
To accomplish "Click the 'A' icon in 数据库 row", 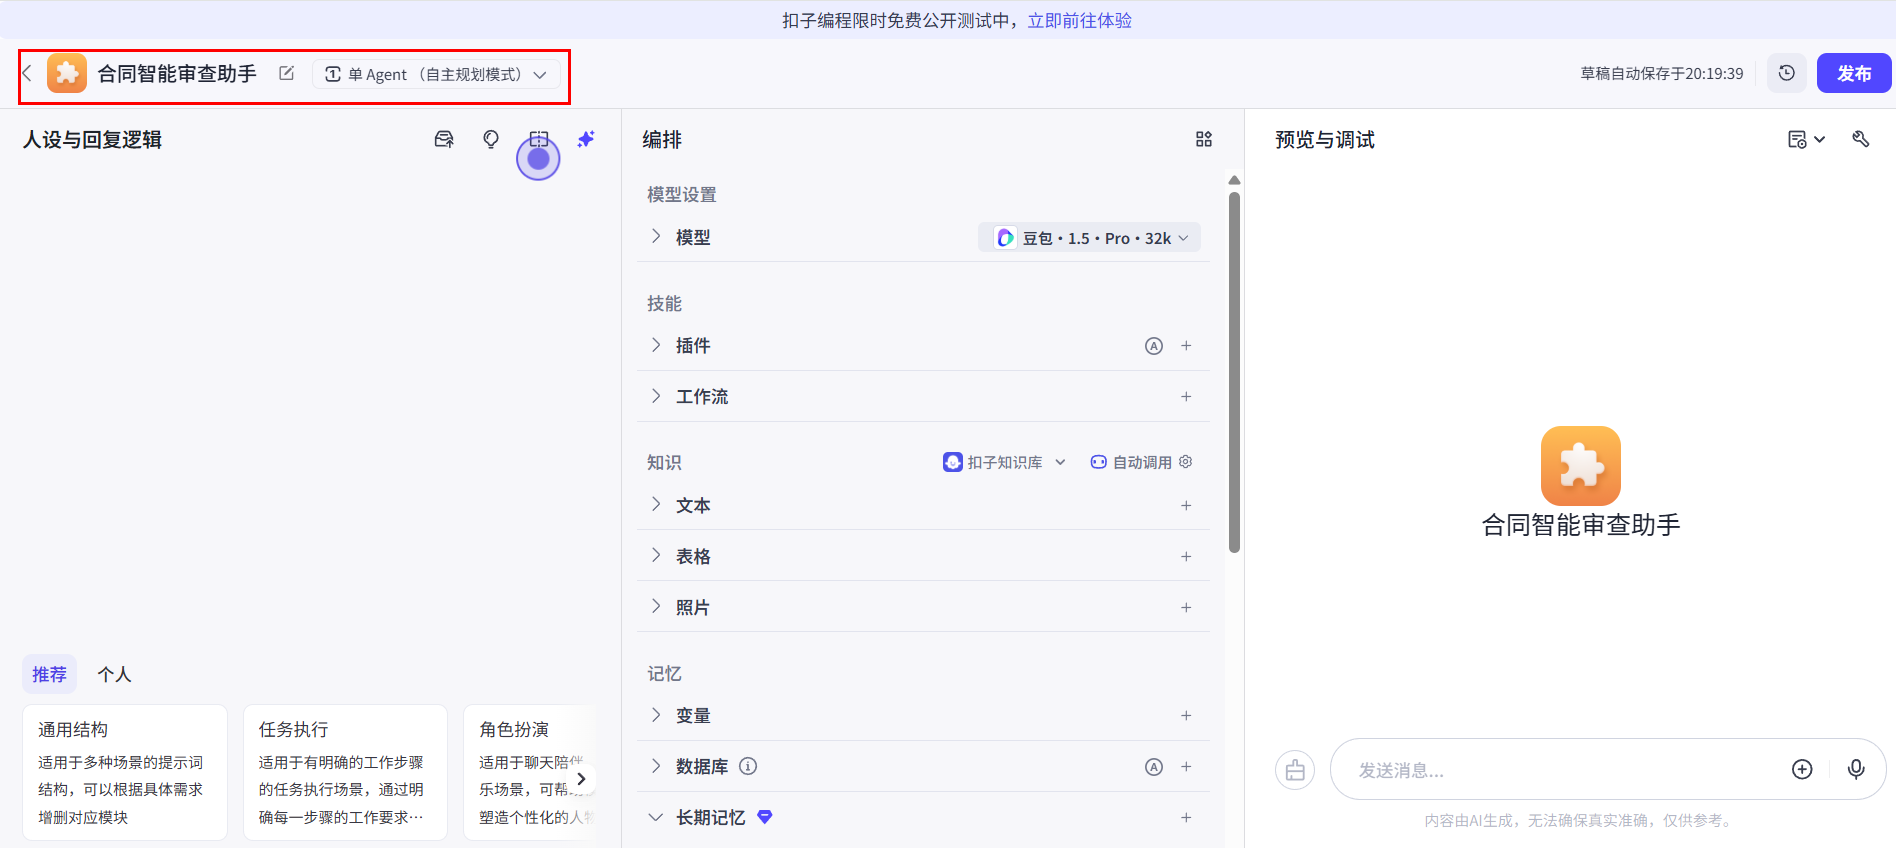I will pyautogui.click(x=1154, y=767).
